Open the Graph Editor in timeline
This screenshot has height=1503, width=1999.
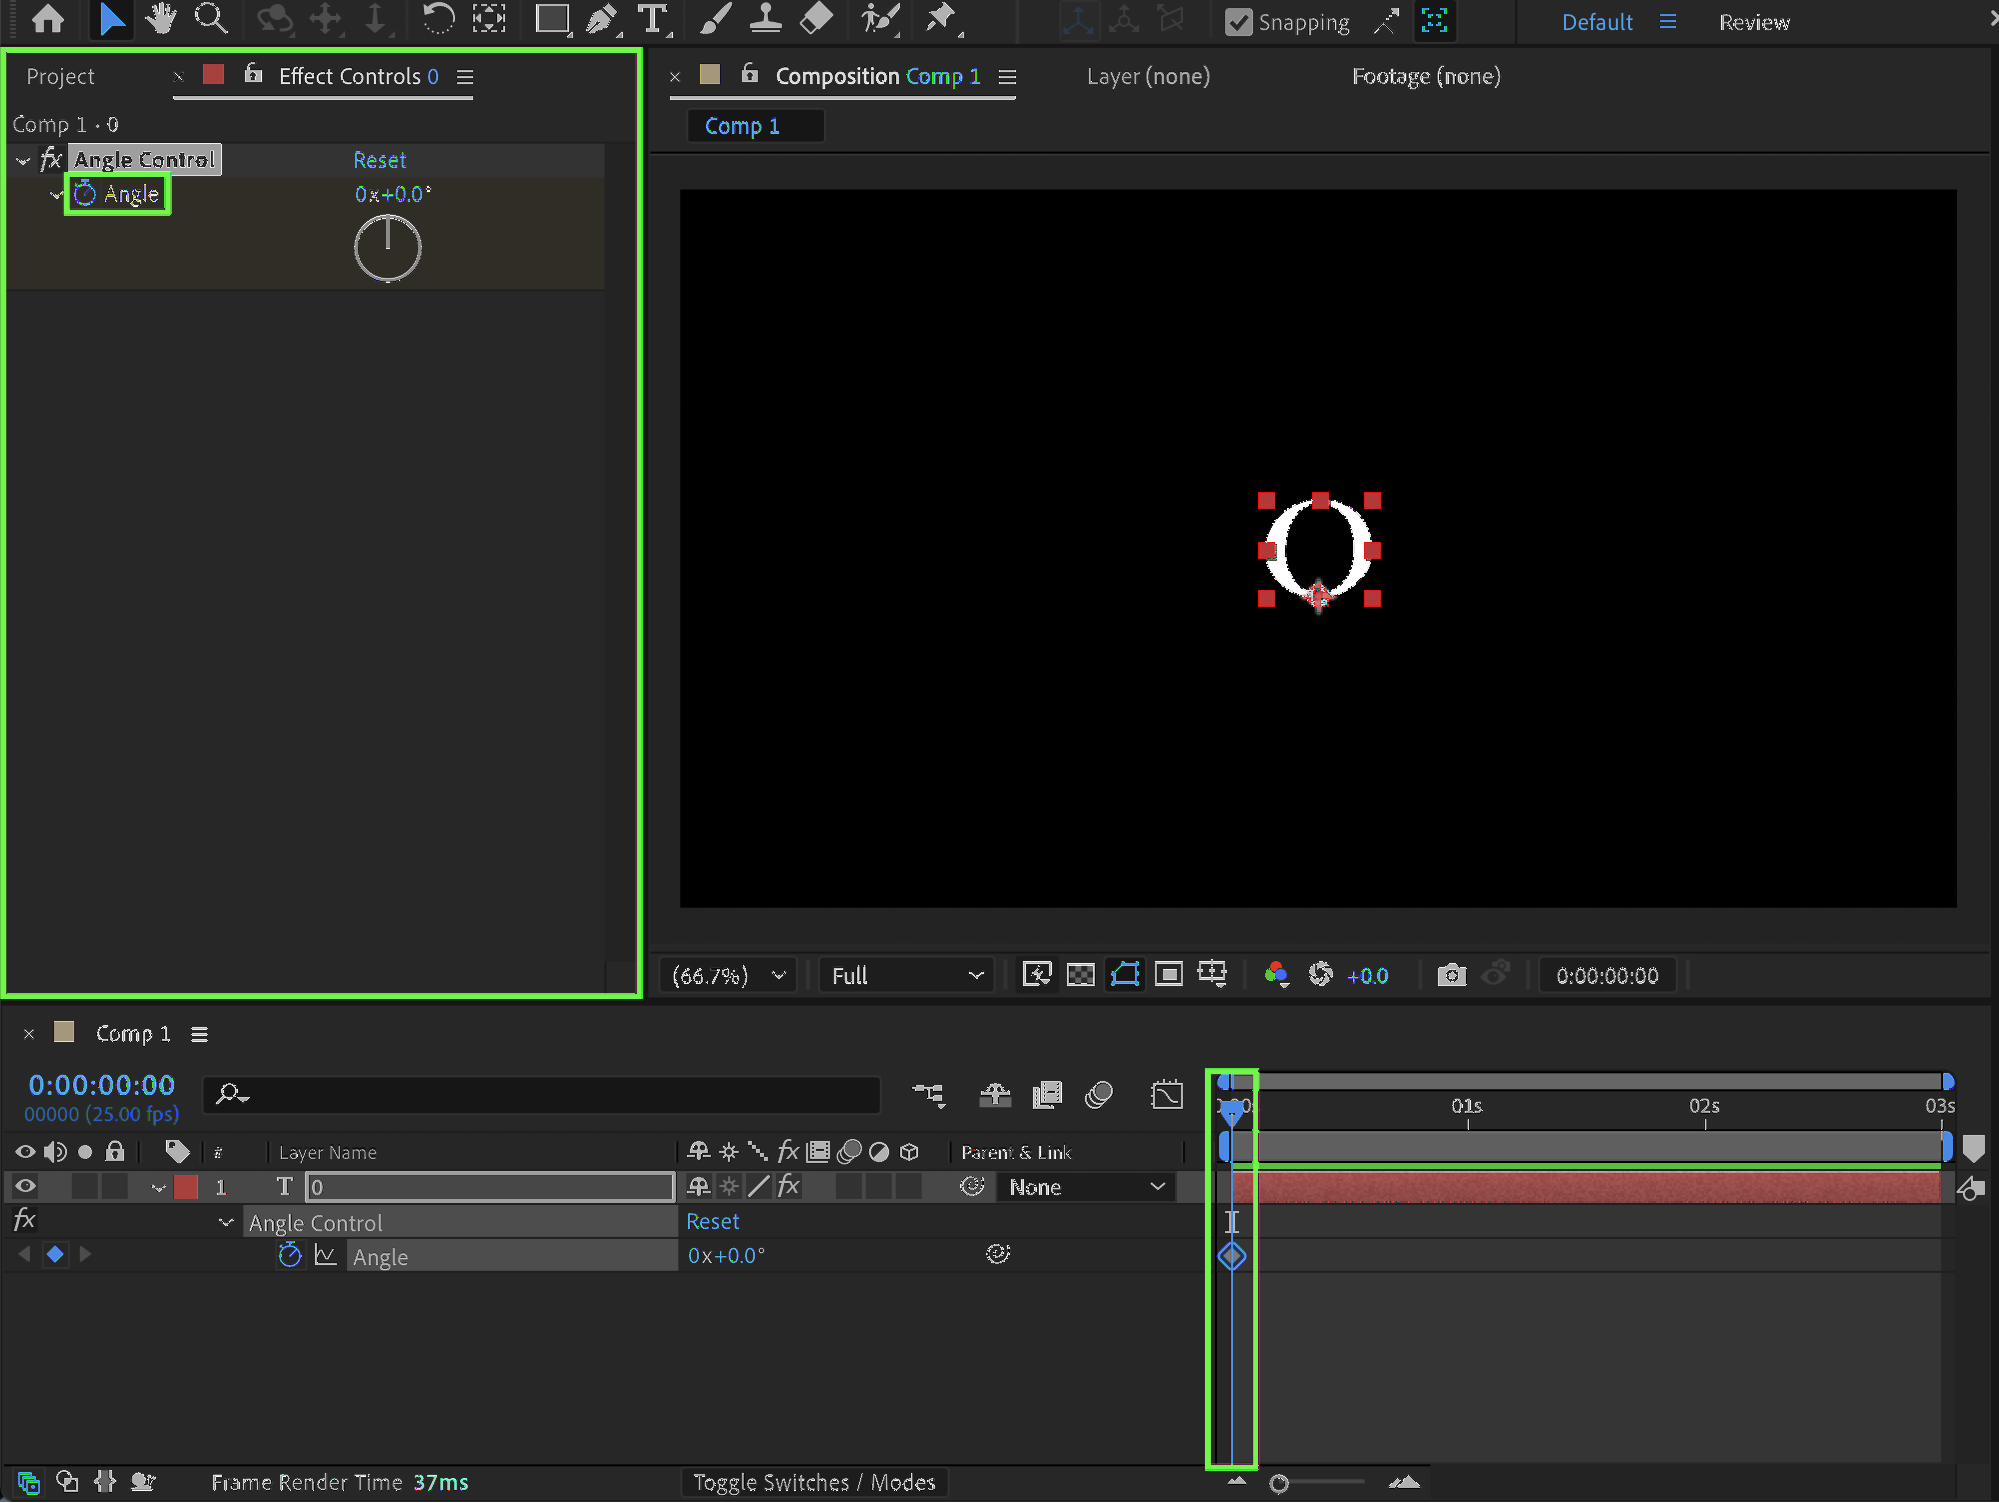[x=1166, y=1095]
